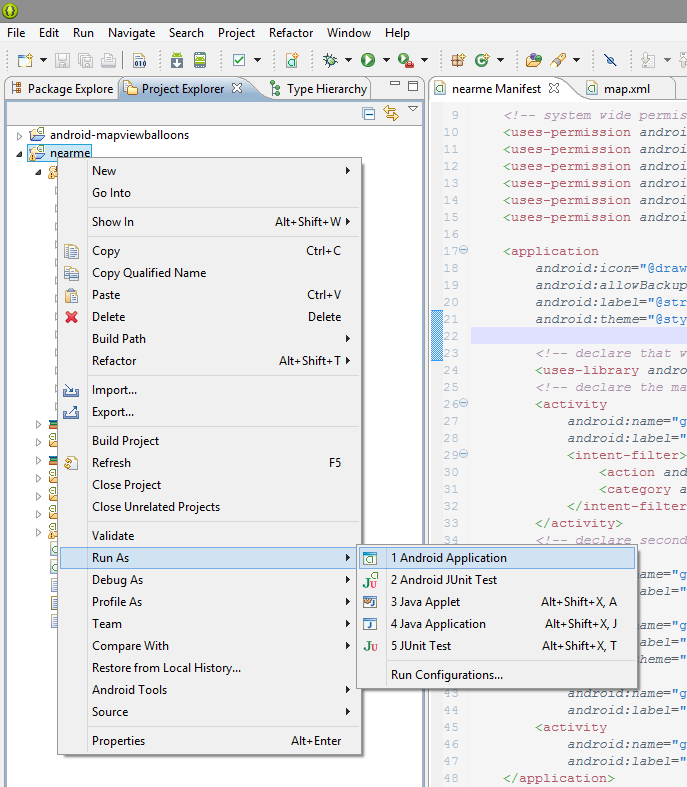Open the Android SDK Manager icon
The height and width of the screenshot is (787, 687).
pos(177,60)
